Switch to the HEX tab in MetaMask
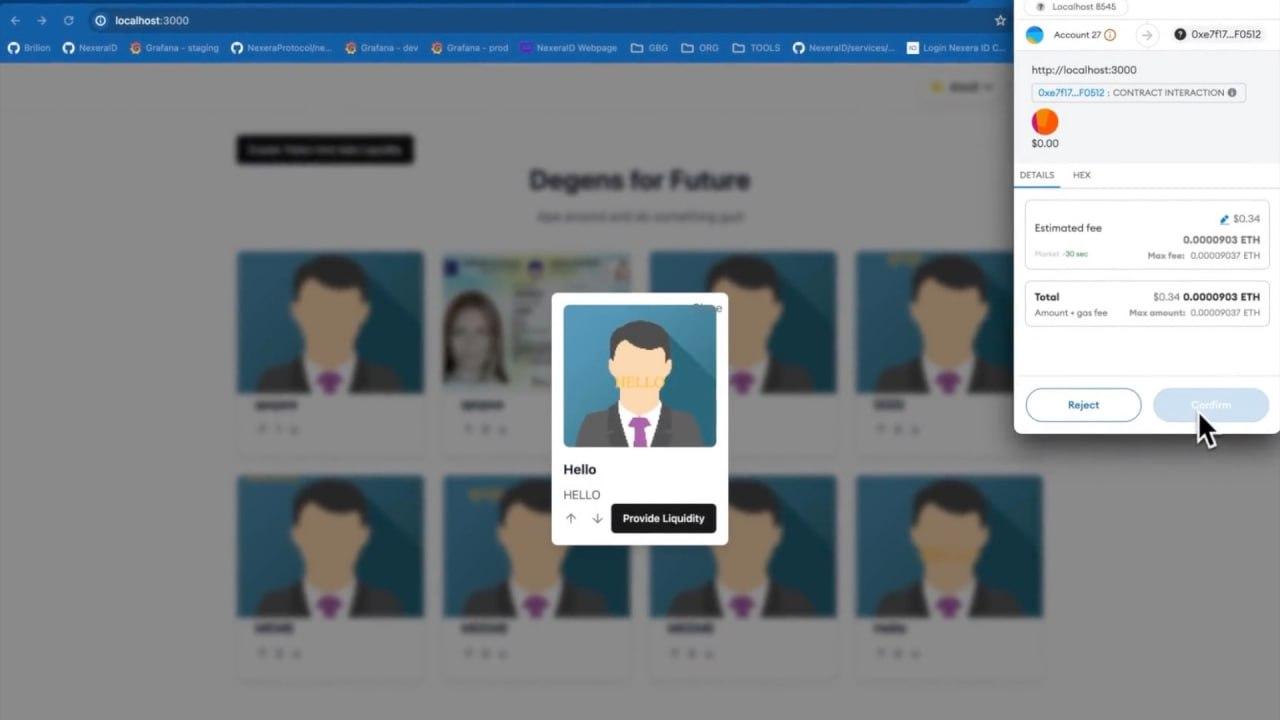This screenshot has width=1280, height=720. pos(1082,175)
